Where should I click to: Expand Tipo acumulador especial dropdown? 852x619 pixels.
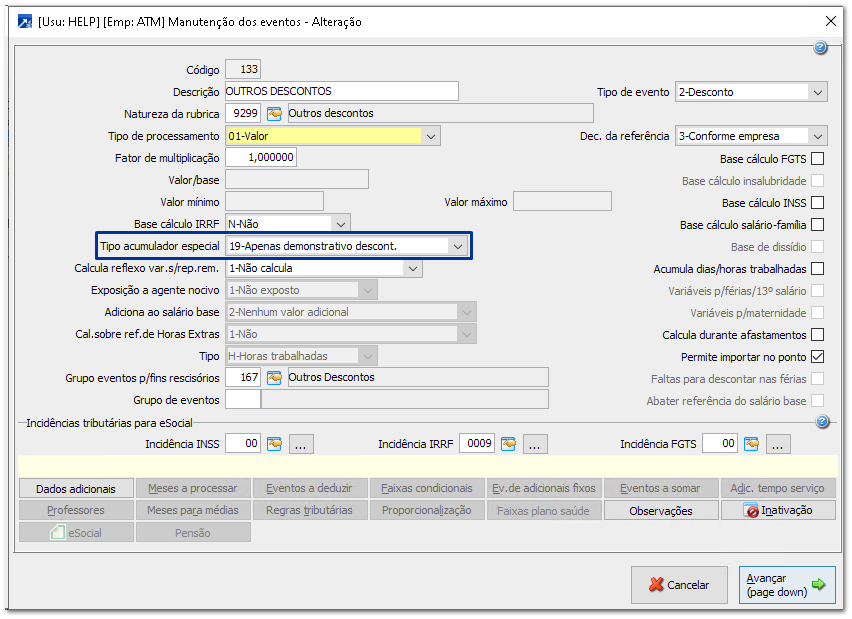click(x=457, y=246)
